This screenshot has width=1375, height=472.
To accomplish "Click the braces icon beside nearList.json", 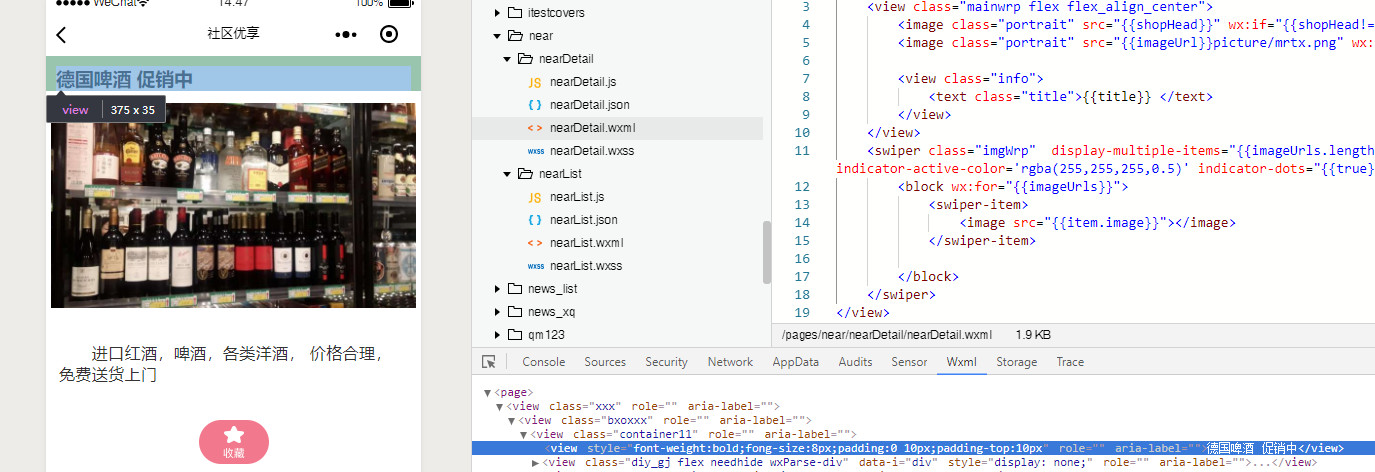I will pyautogui.click(x=535, y=220).
